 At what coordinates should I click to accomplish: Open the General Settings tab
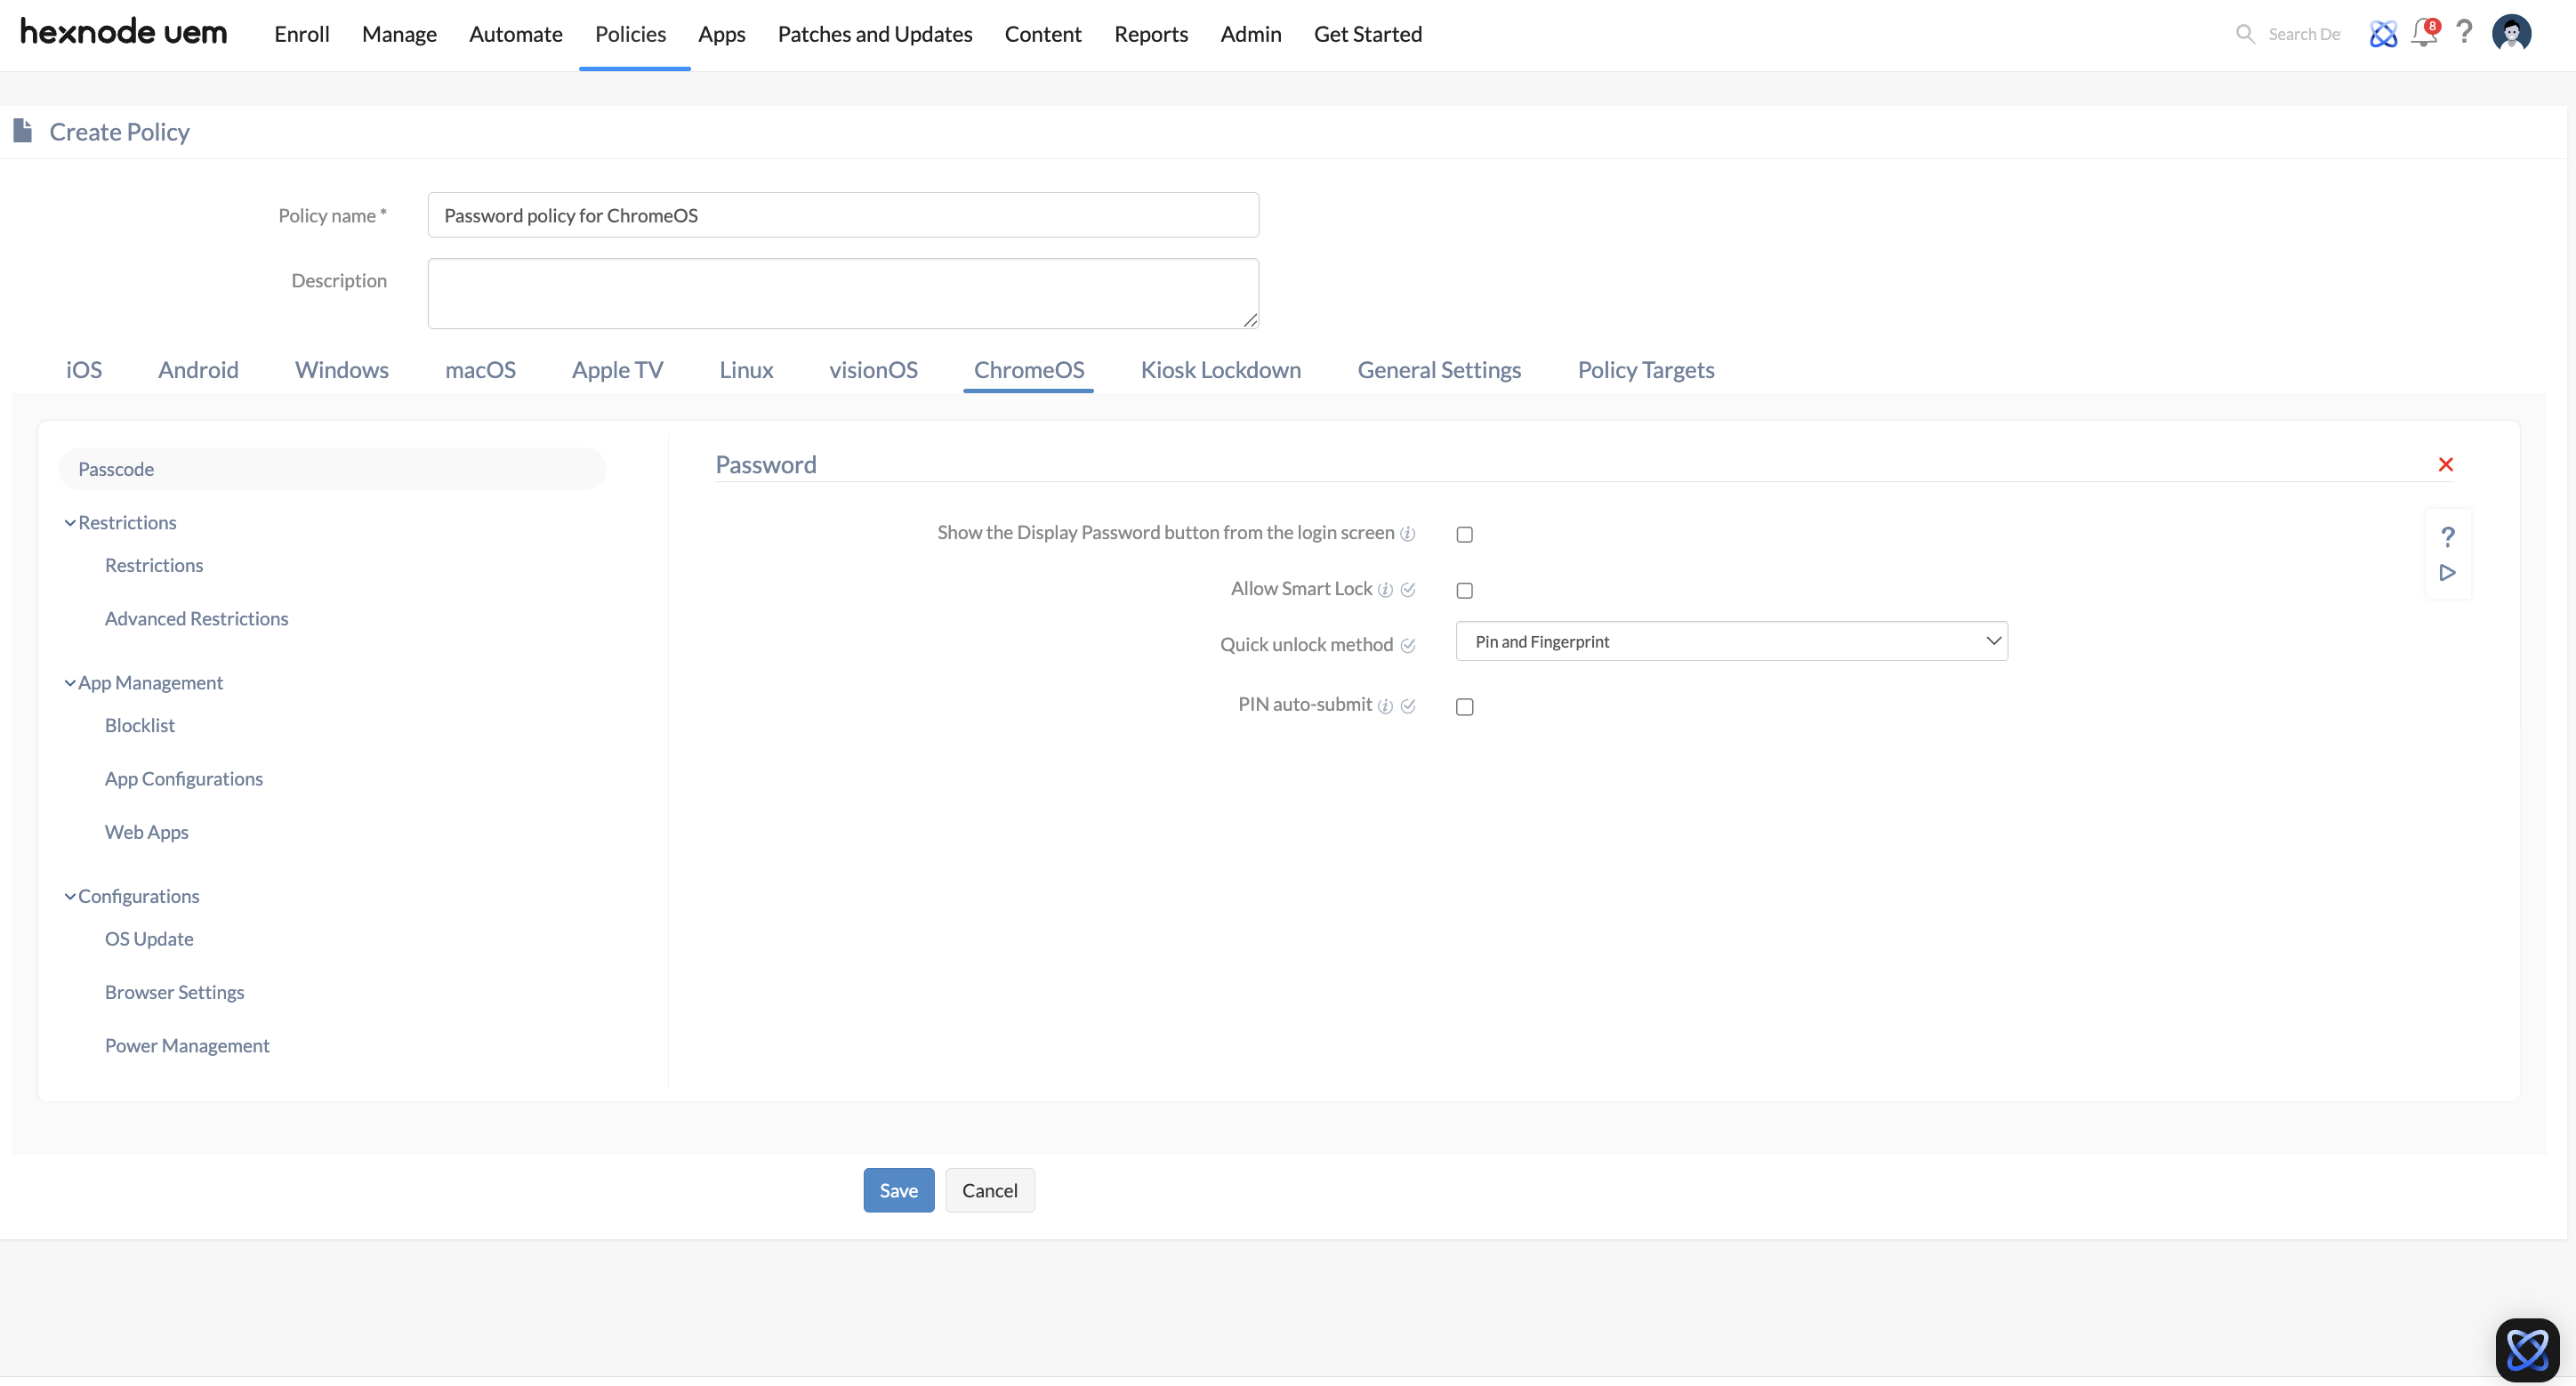1439,369
